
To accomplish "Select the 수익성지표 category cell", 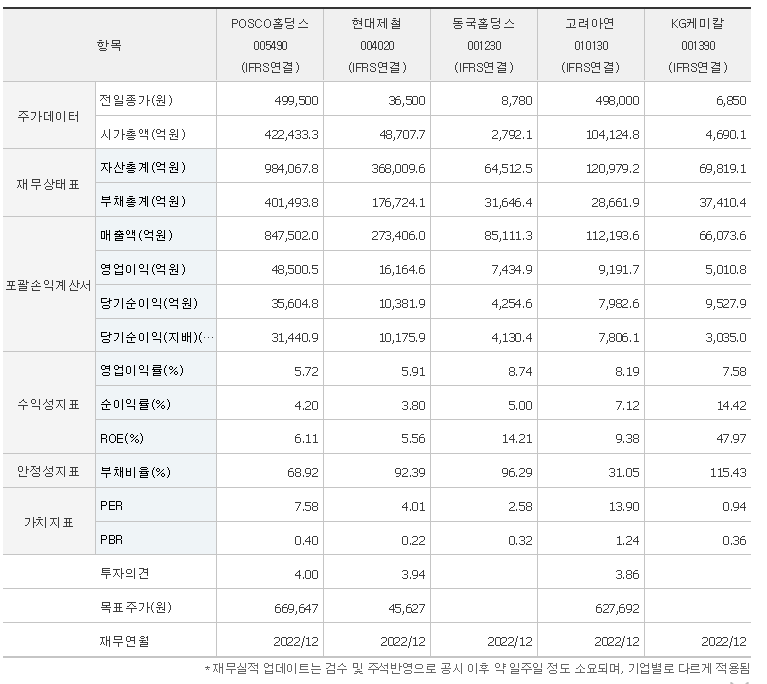I will [48, 404].
